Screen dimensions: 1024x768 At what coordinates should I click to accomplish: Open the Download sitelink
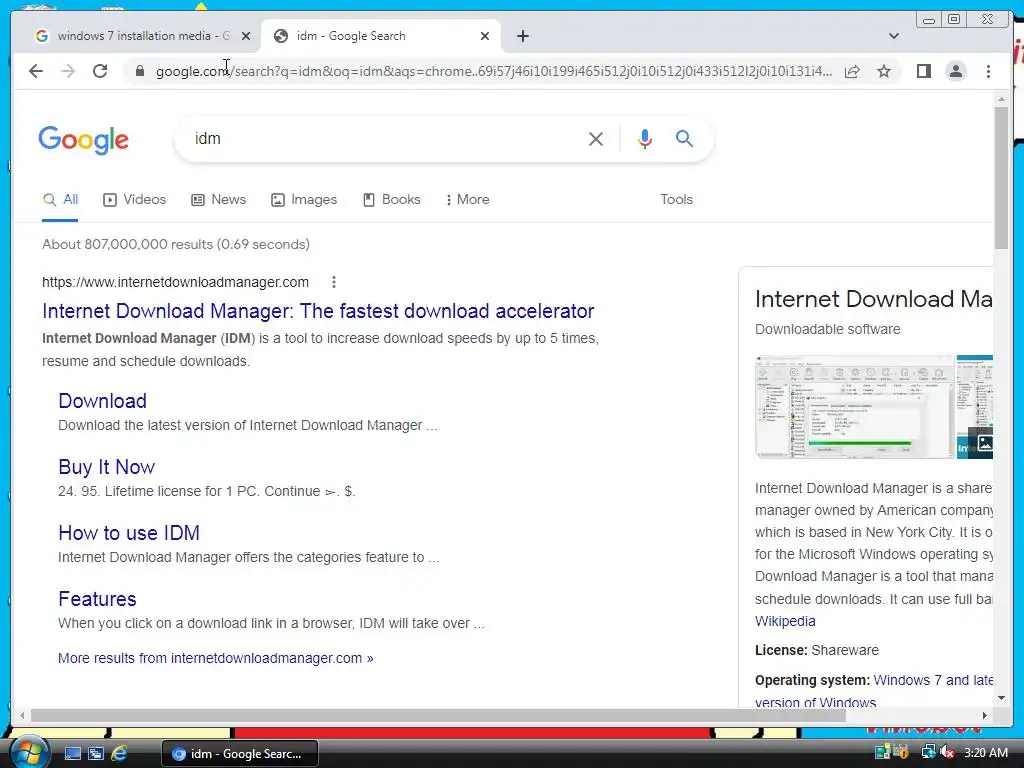[103, 401]
